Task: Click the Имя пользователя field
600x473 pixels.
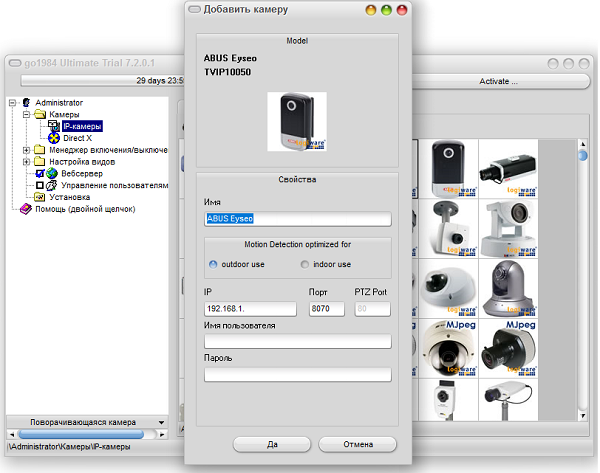Action: (x=298, y=341)
